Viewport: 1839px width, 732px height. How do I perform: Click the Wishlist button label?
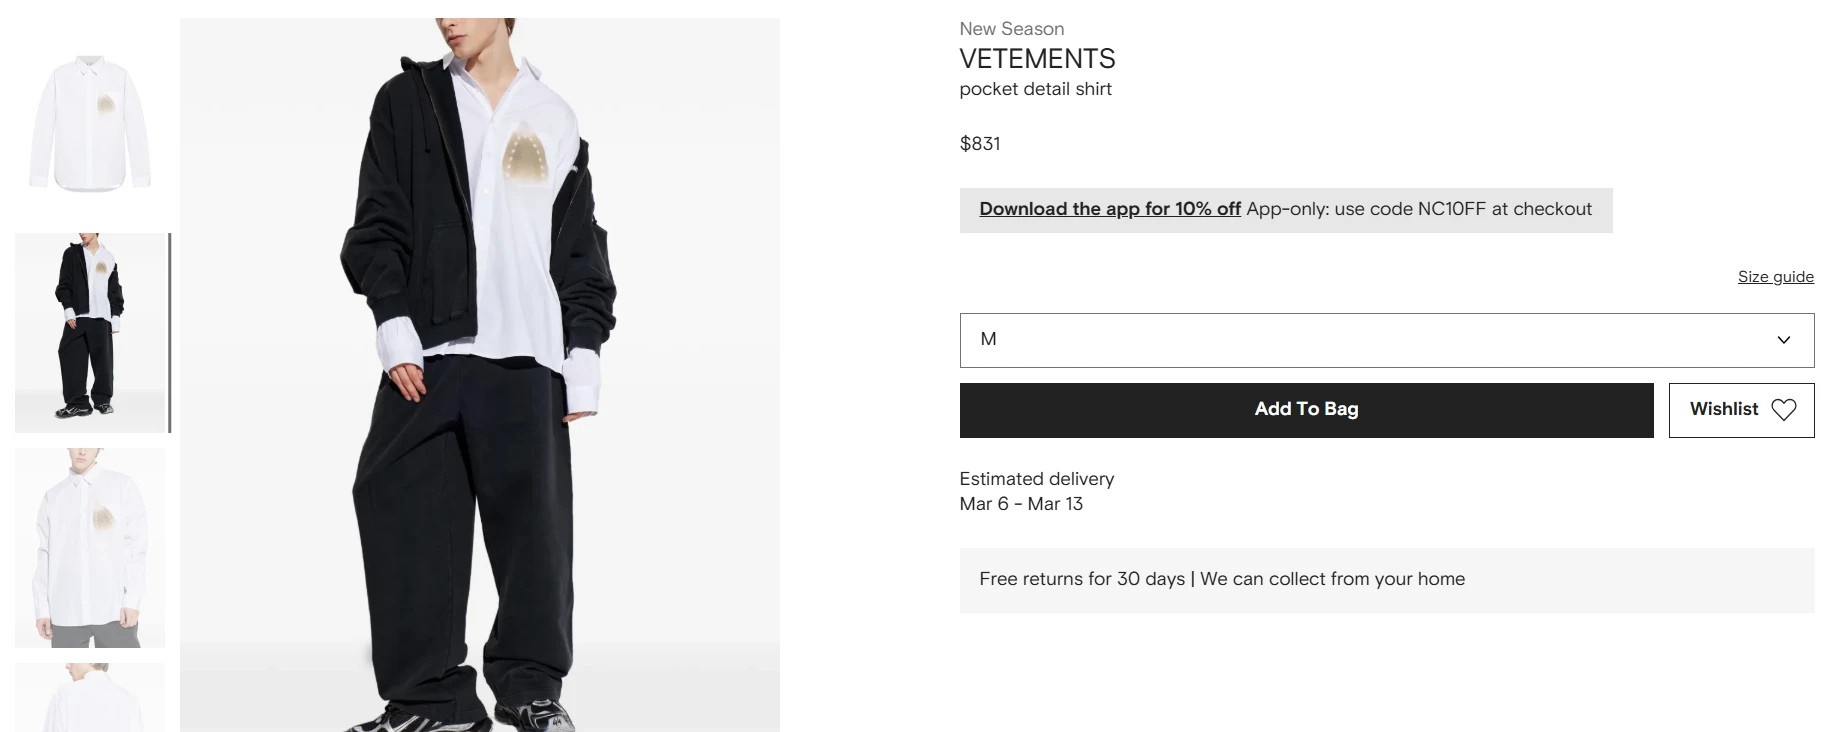point(1723,409)
